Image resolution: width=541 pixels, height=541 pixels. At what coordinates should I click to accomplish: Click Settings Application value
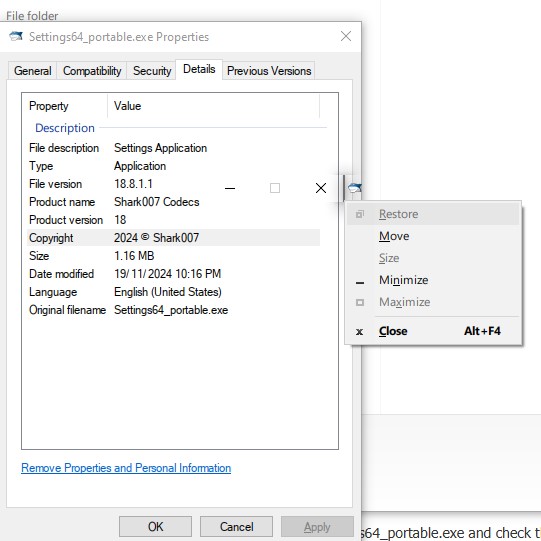(160, 148)
